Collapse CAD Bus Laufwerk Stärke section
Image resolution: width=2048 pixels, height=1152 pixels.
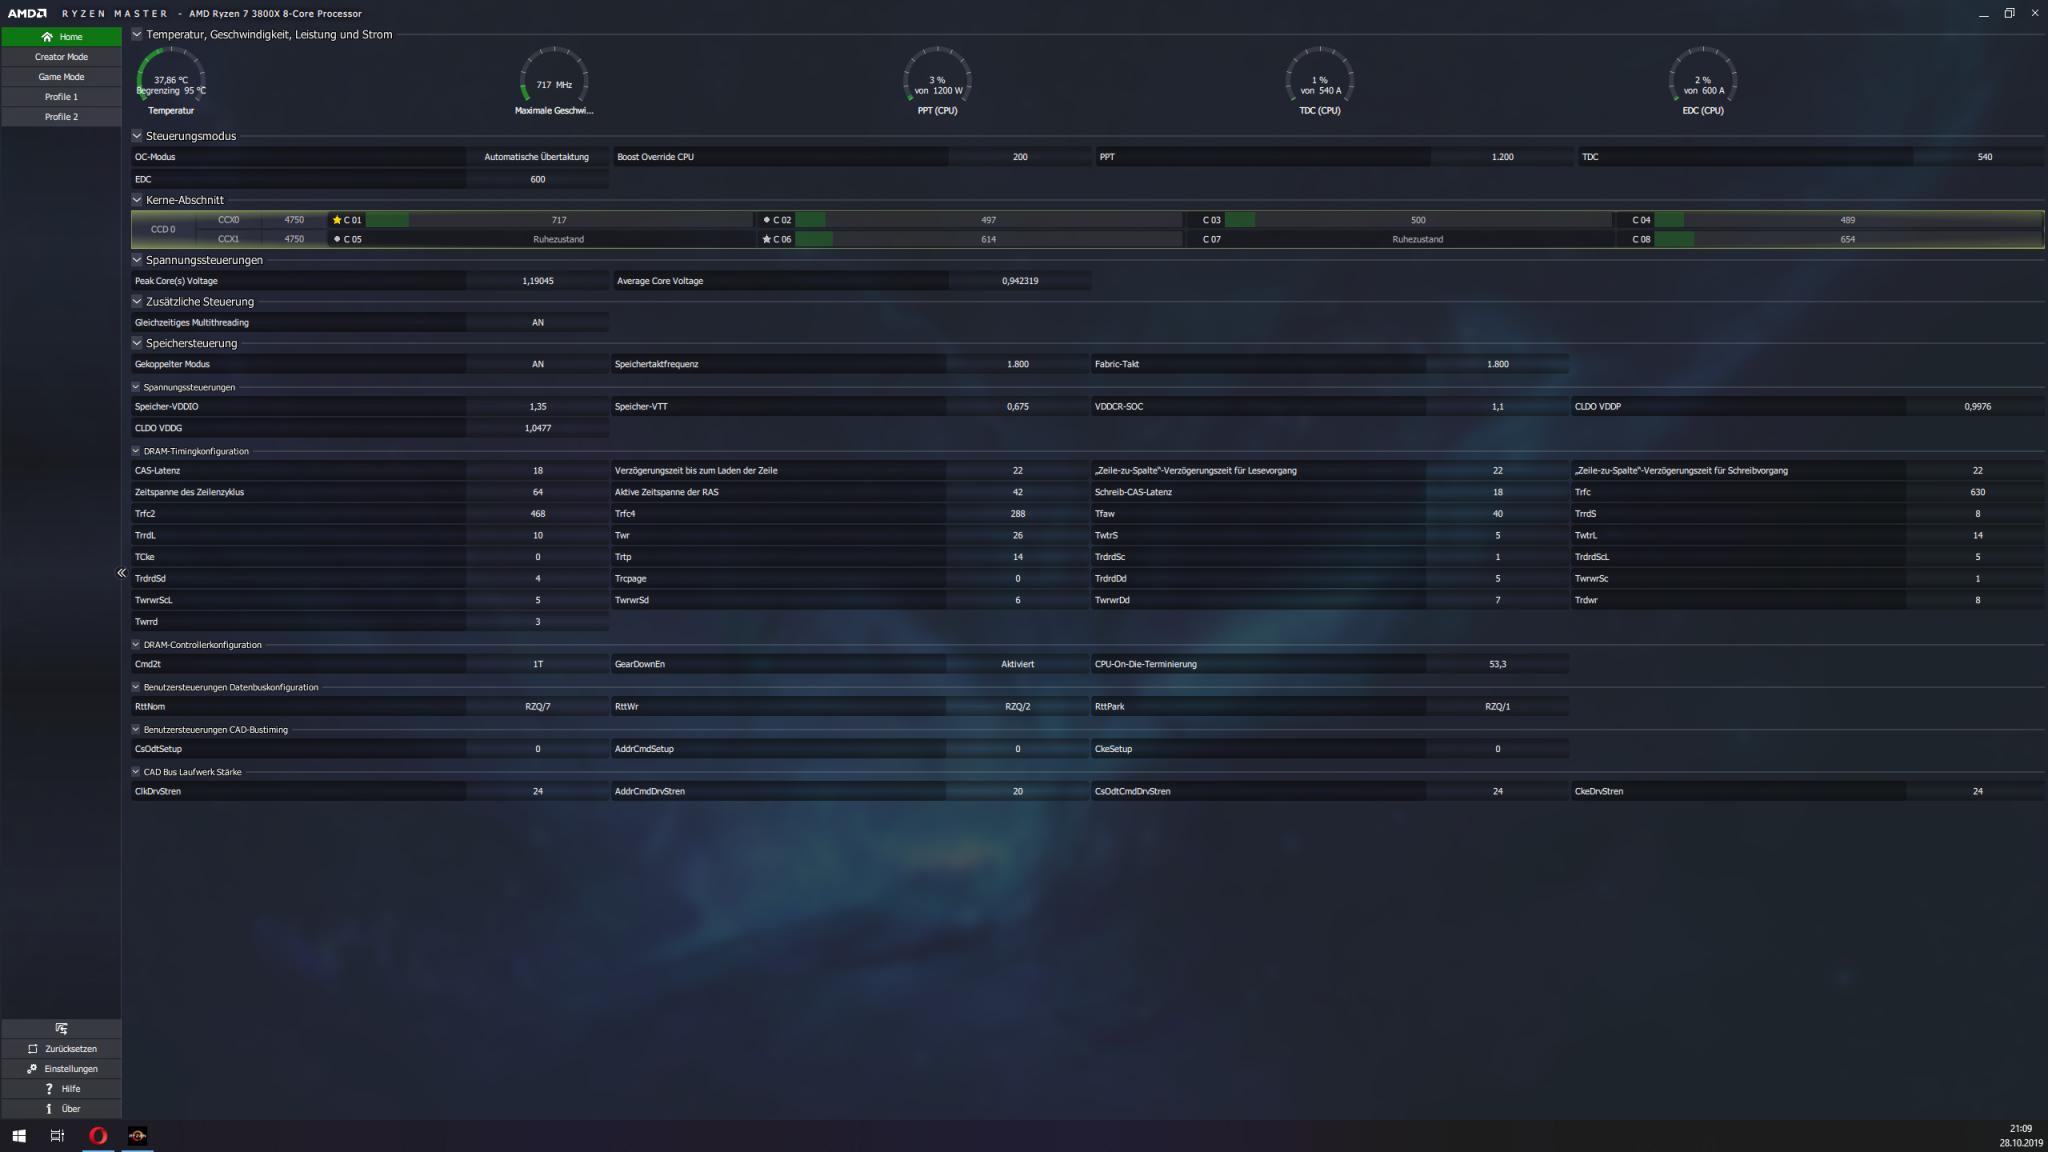pyautogui.click(x=136, y=772)
